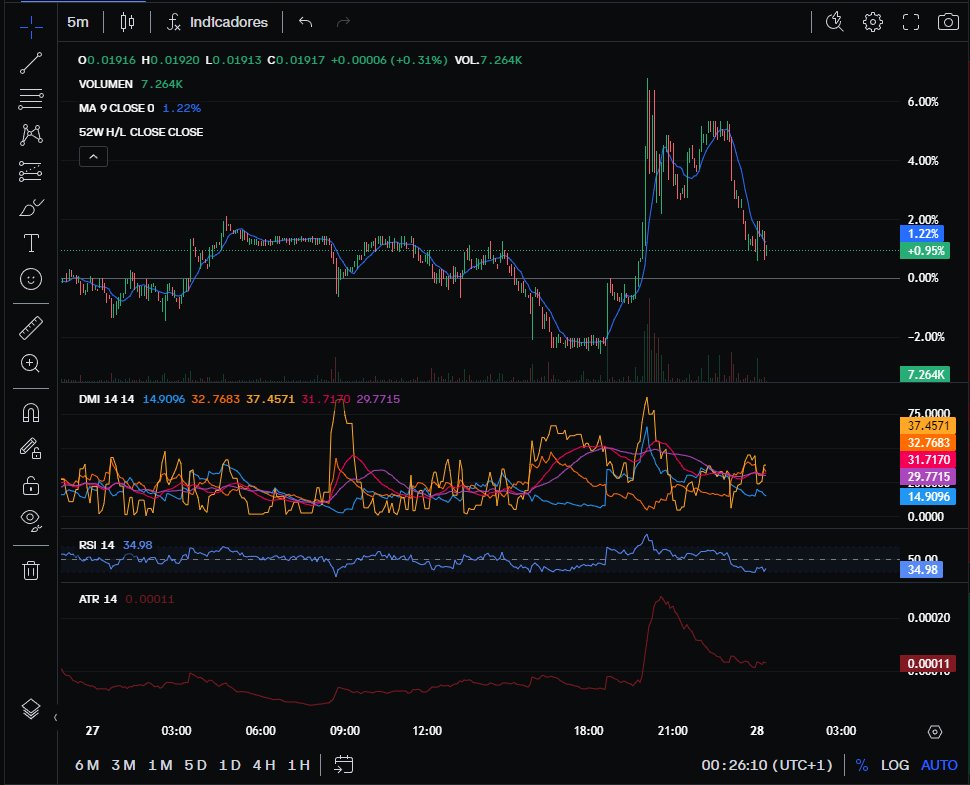Click the 7.264K volume scale label
970x785 pixels.
point(925,374)
